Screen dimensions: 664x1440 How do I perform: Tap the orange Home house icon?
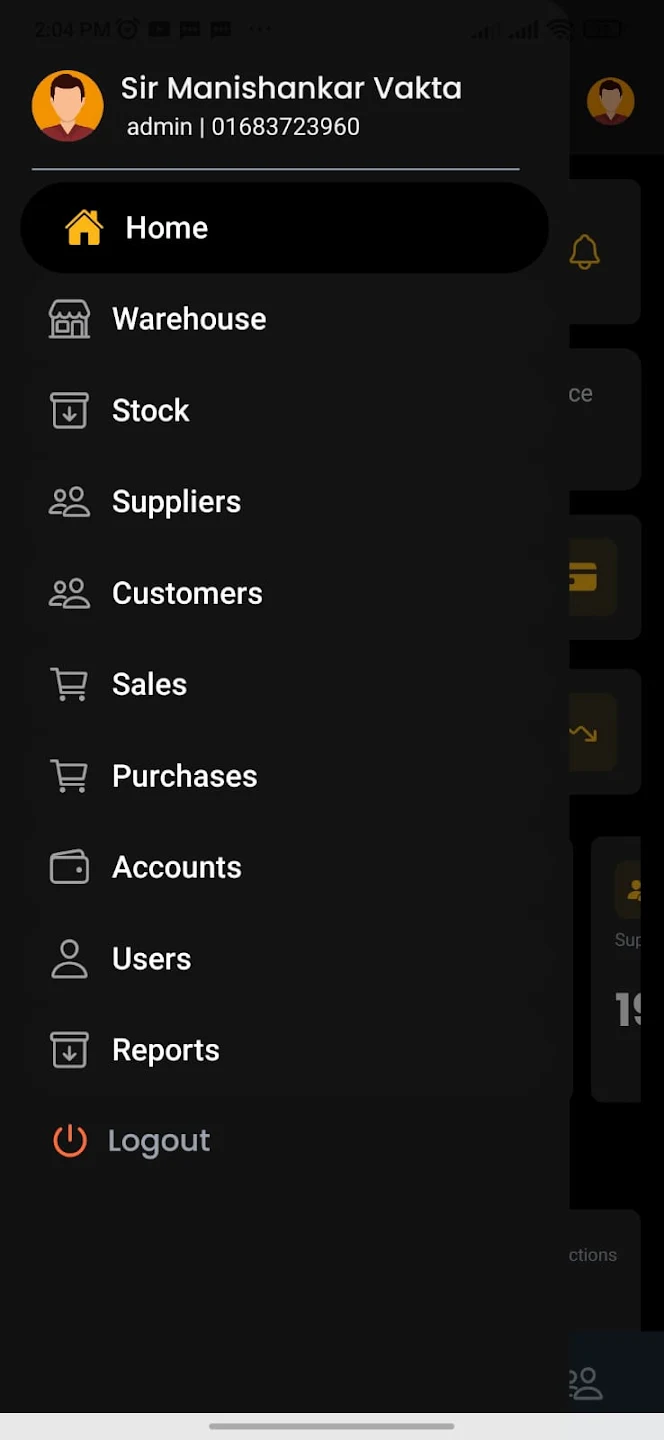[x=84, y=228]
